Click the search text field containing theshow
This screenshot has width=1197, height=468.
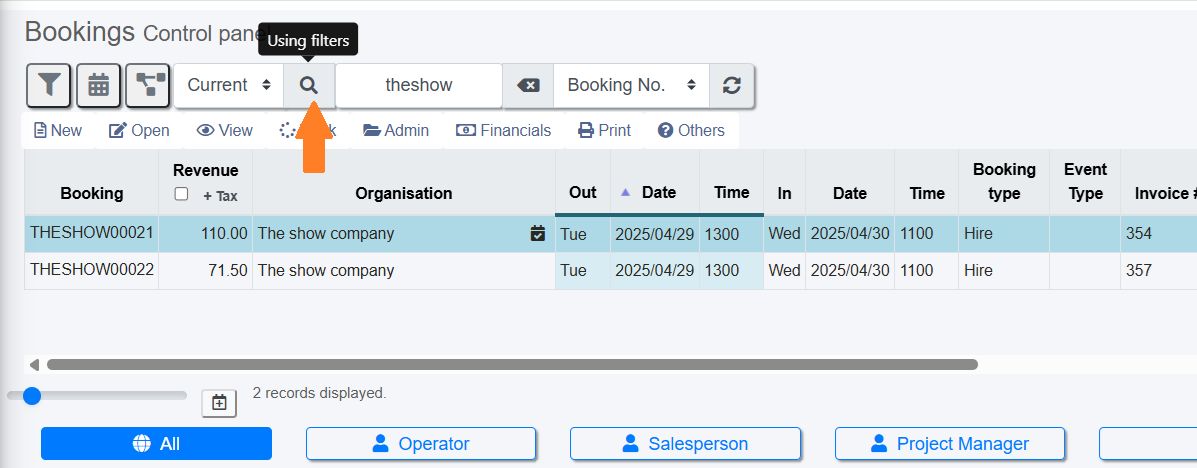pos(419,86)
